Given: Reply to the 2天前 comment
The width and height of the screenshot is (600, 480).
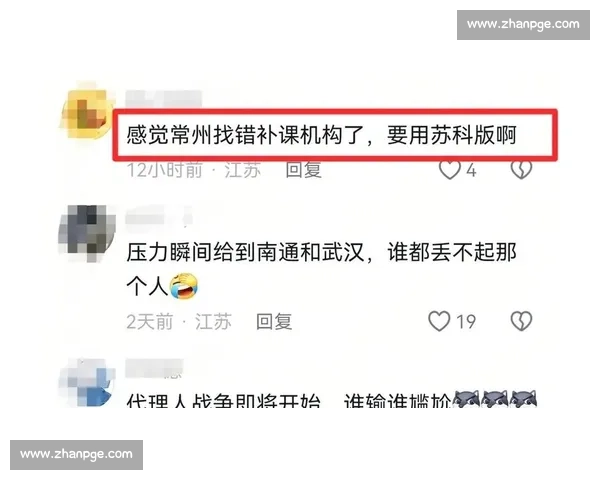Looking at the screenshot, I should (274, 321).
